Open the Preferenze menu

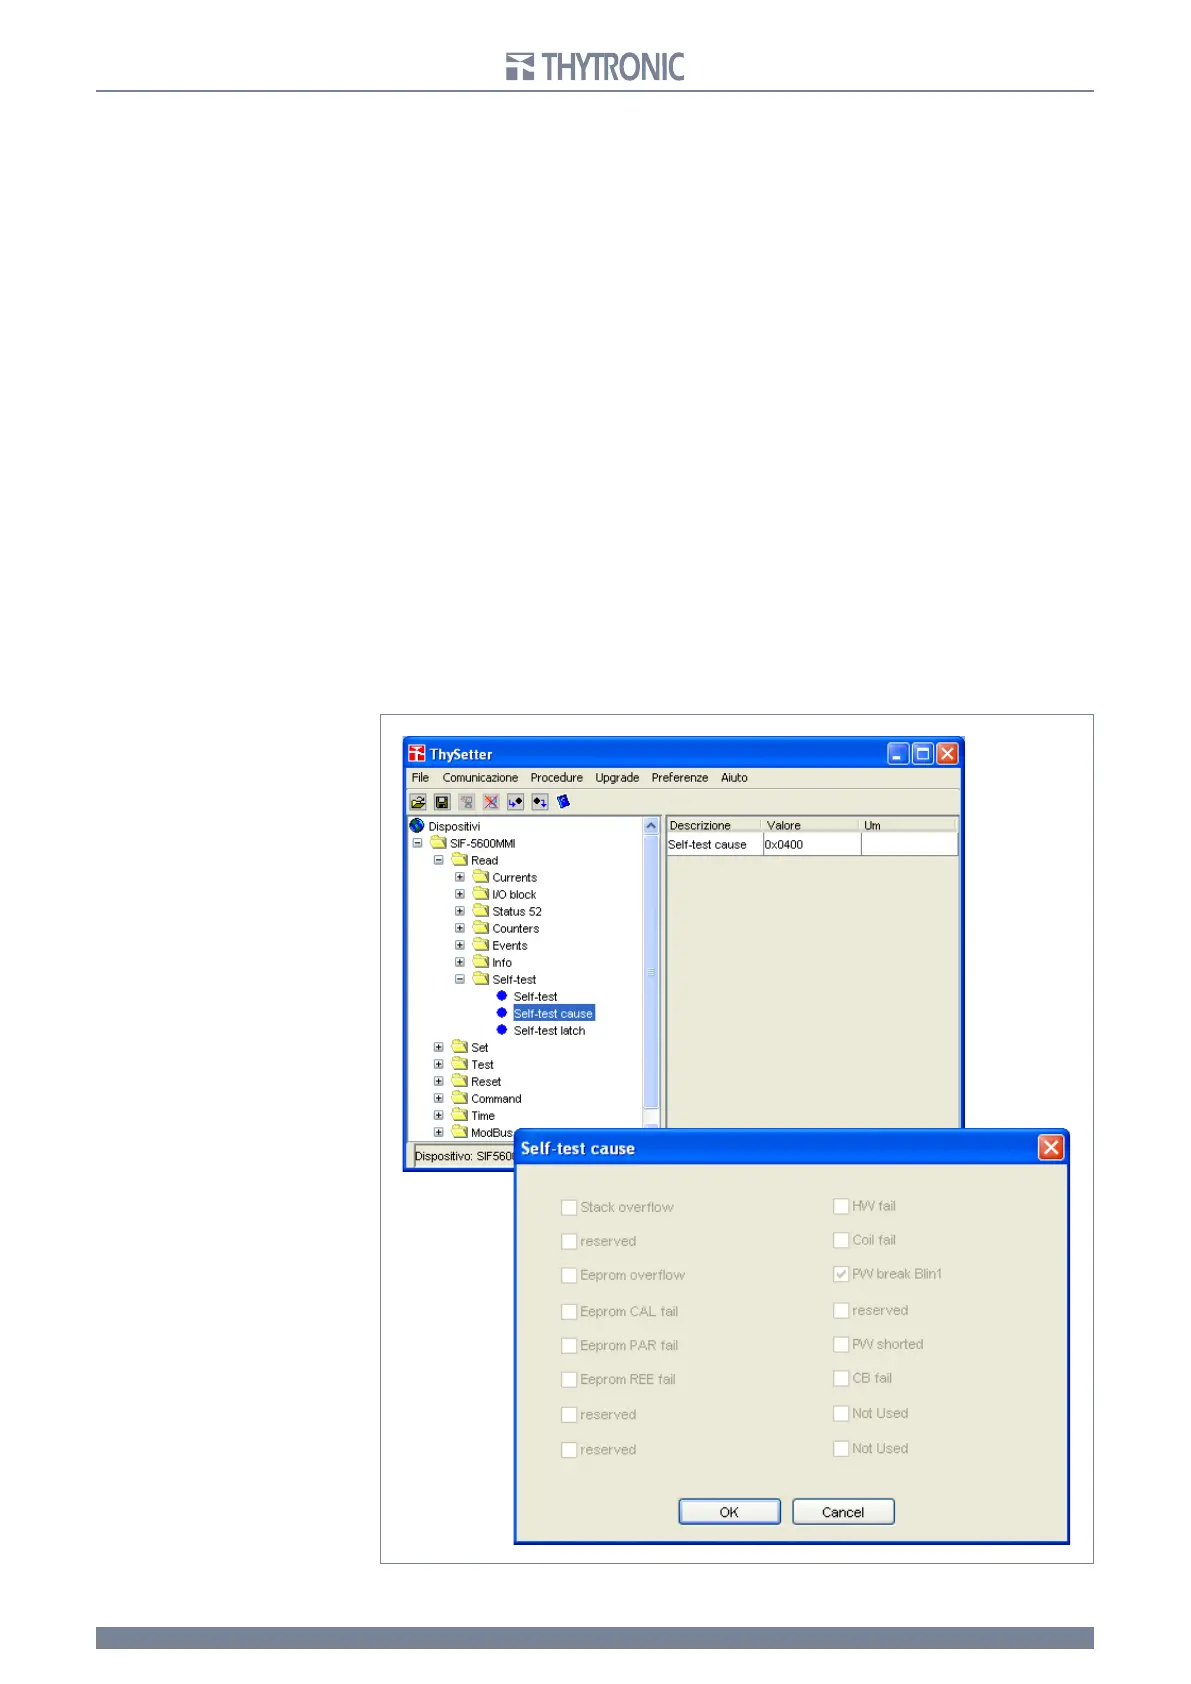[680, 778]
